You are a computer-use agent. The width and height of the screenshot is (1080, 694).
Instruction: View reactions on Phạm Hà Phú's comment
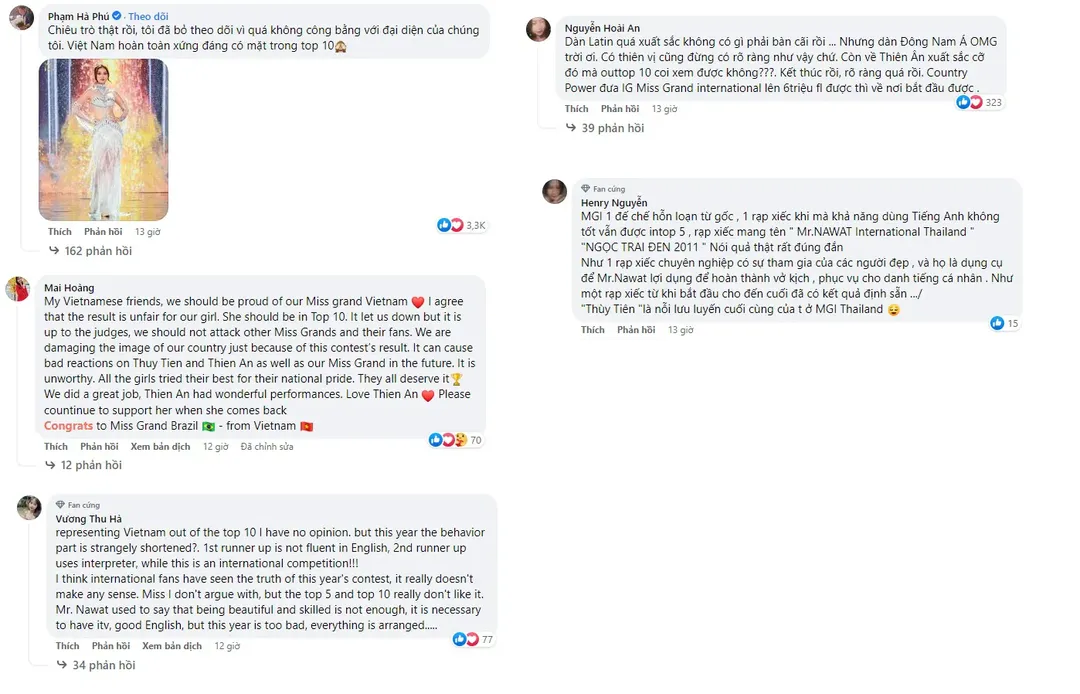pyautogui.click(x=461, y=225)
